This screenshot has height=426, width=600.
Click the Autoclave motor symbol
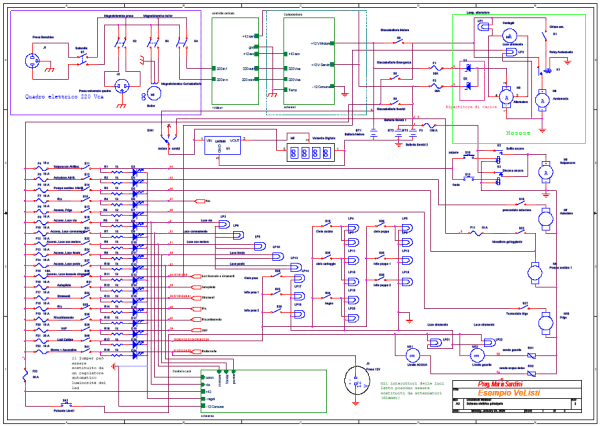pyautogui.click(x=546, y=219)
